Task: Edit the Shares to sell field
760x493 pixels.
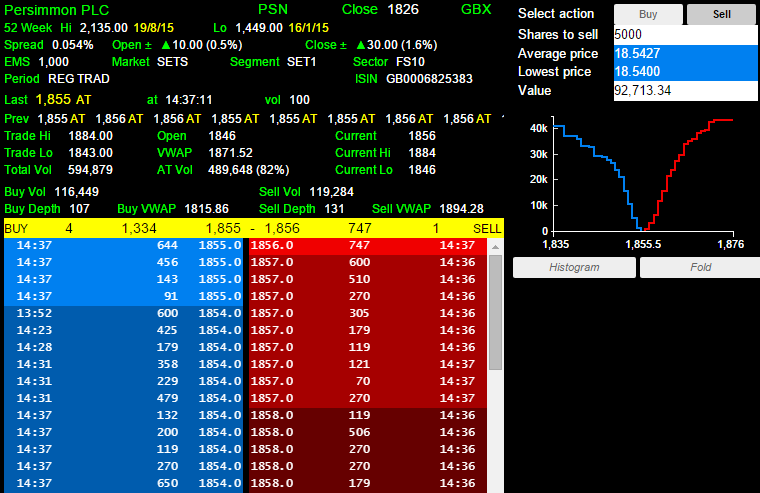Action: [x=685, y=34]
